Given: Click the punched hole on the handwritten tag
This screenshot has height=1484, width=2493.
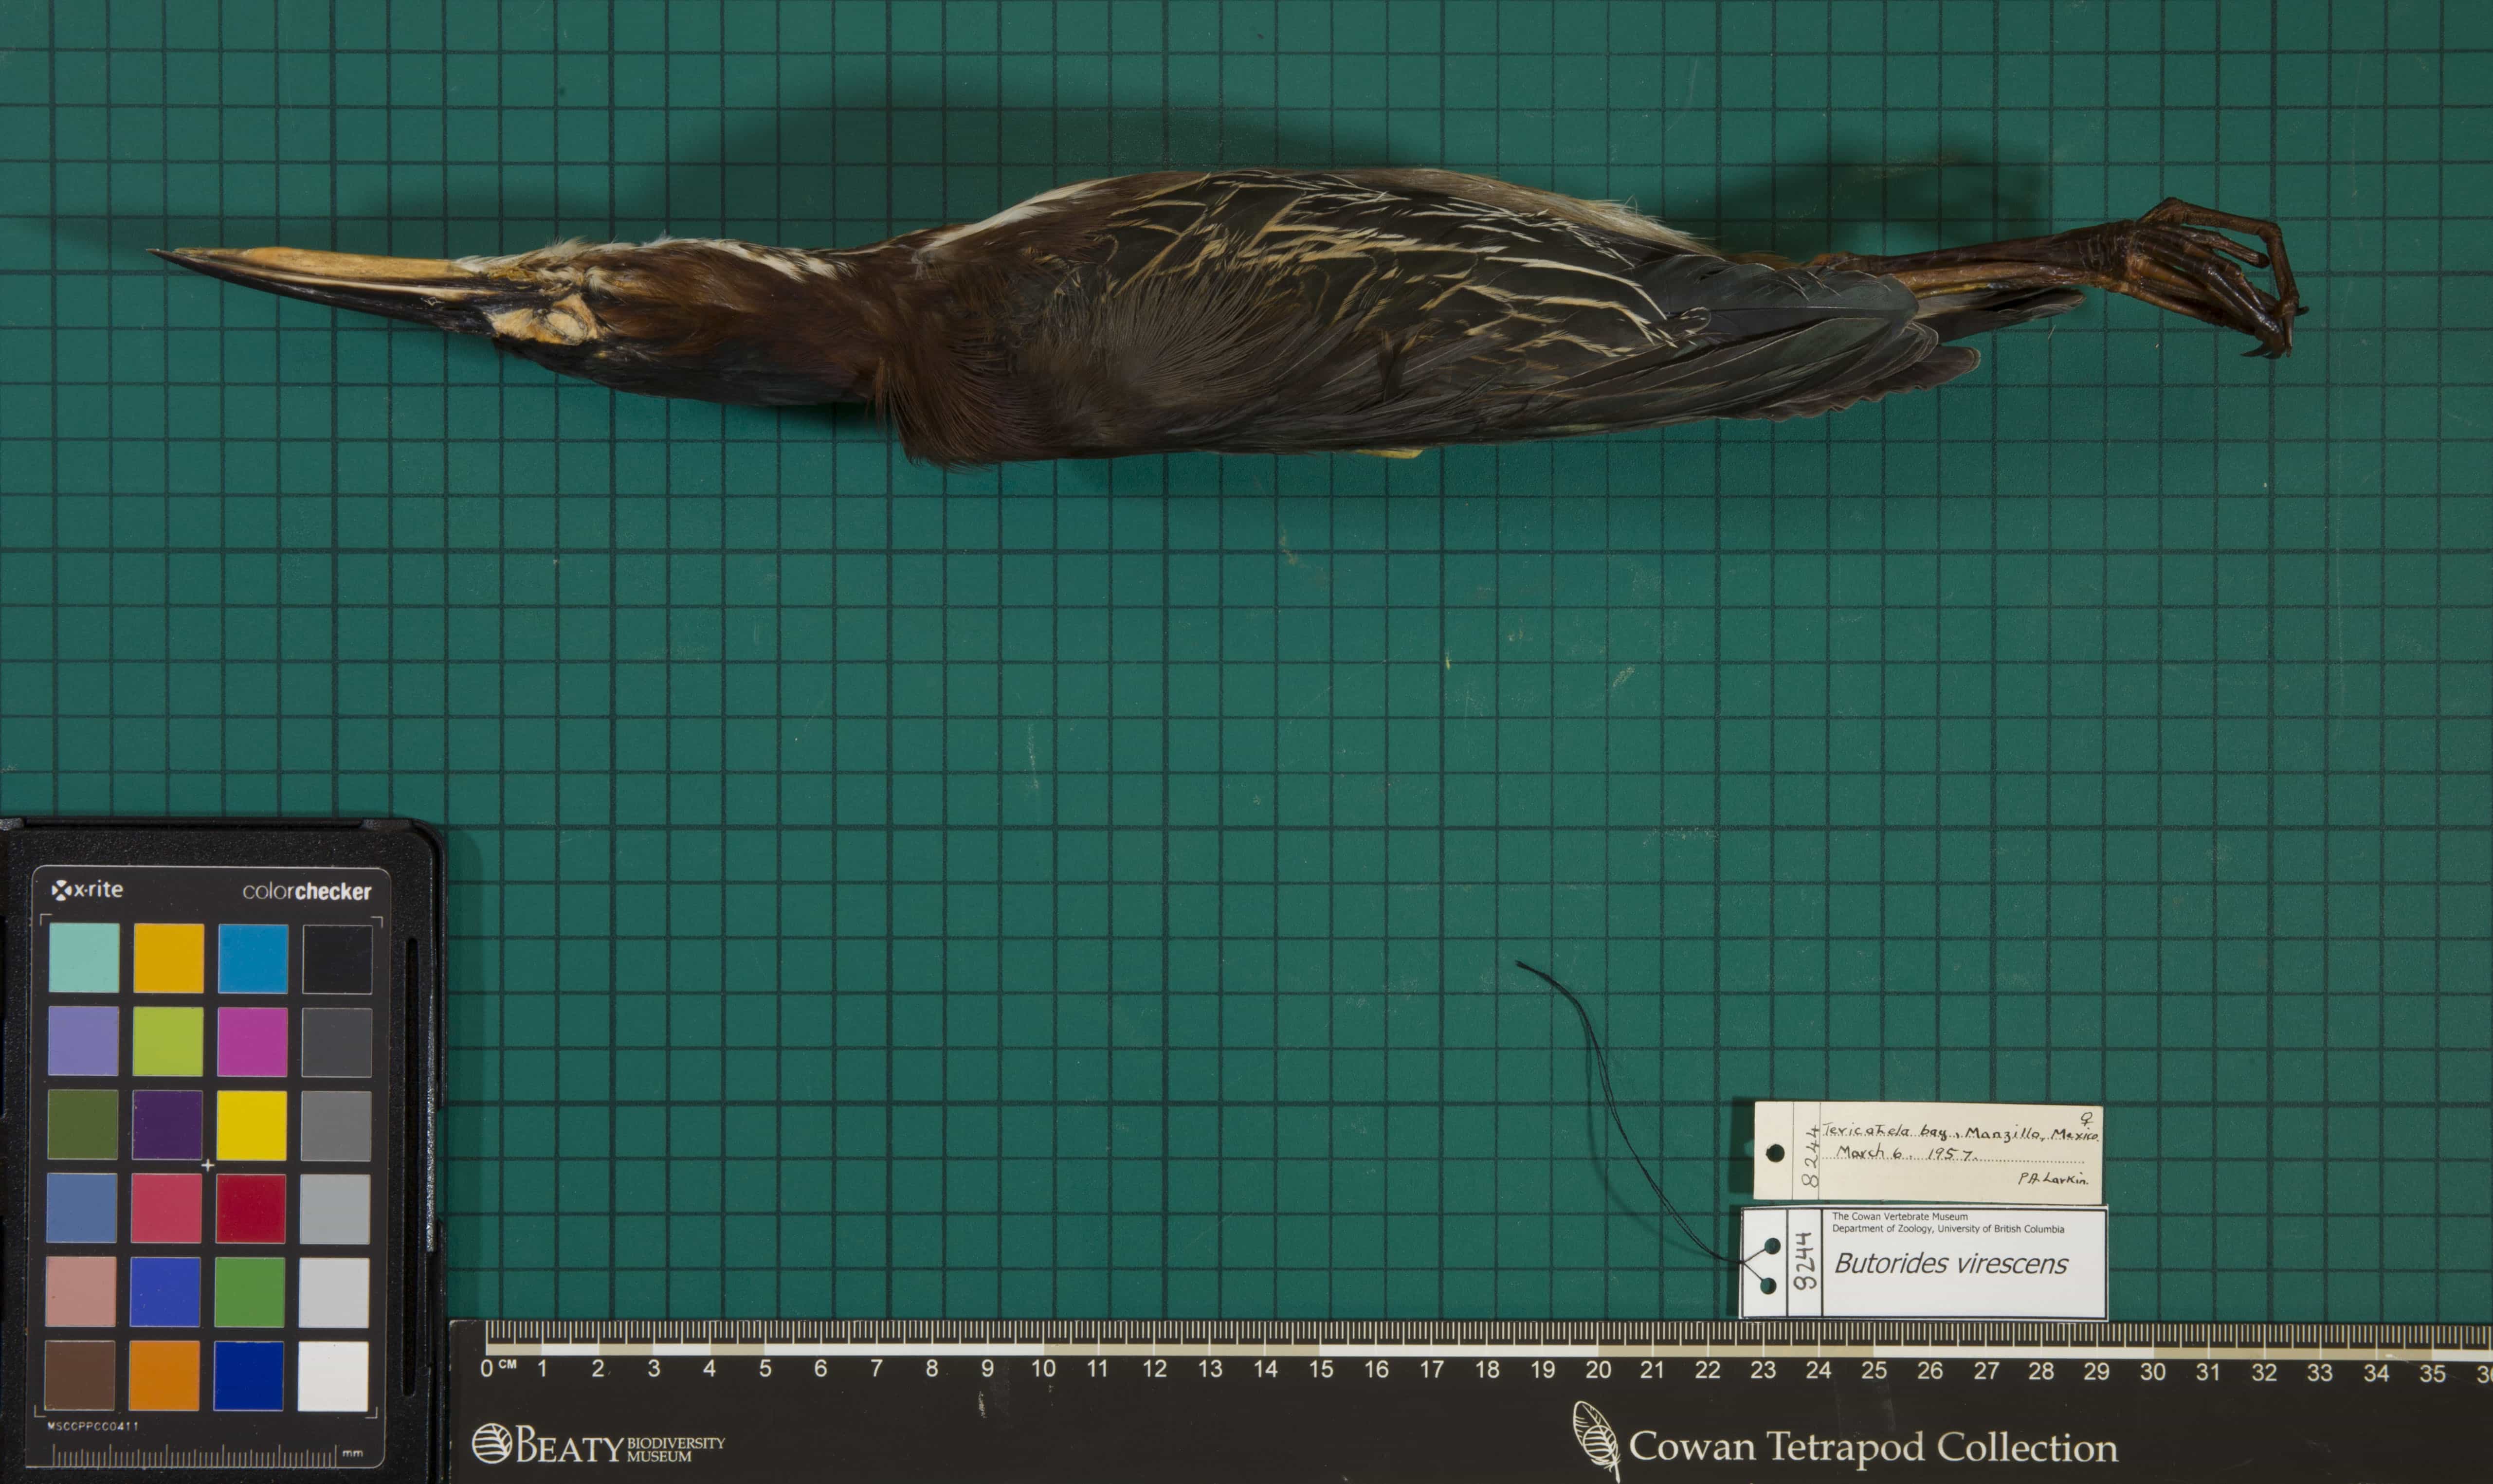Looking at the screenshot, I should (1775, 1153).
